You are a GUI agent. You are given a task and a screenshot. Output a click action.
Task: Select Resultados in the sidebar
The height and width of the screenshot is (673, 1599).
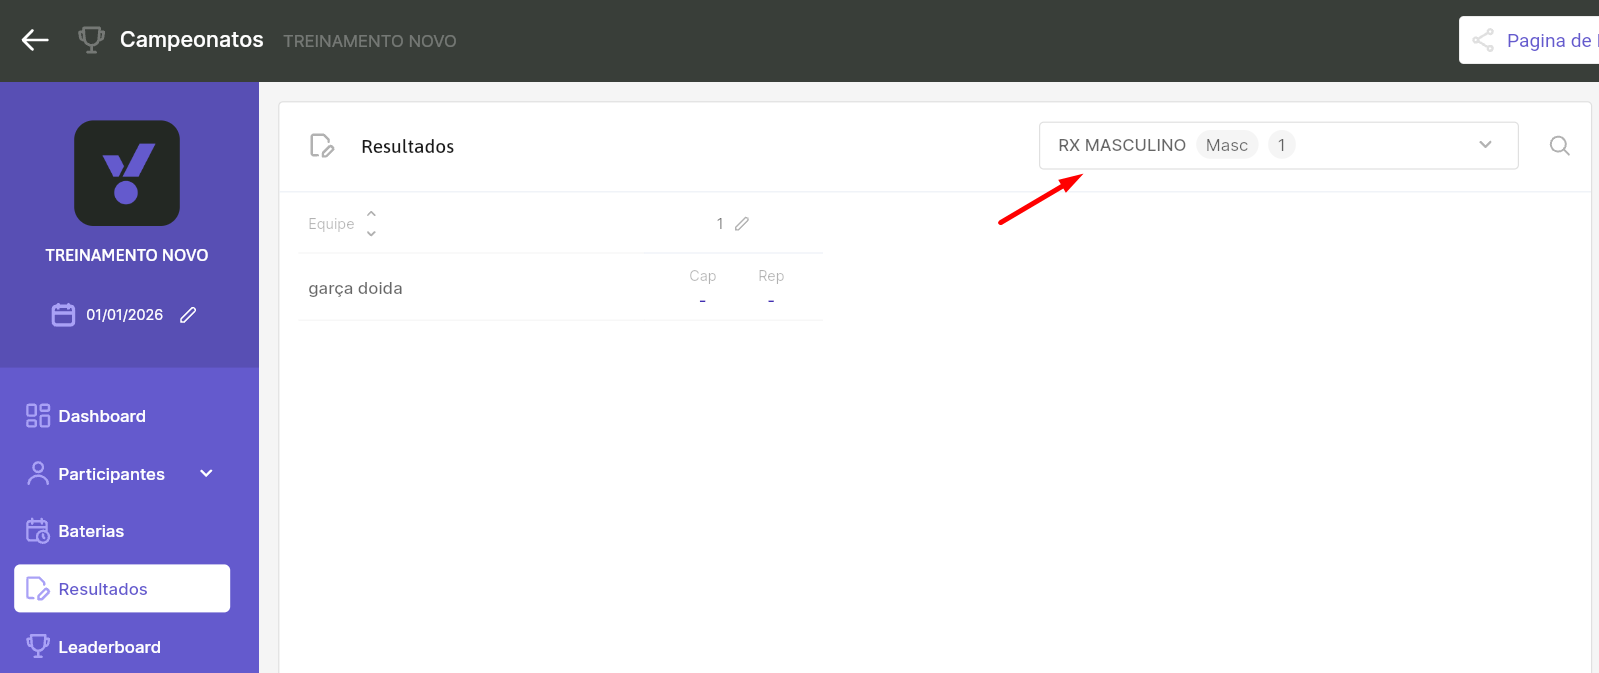122,589
